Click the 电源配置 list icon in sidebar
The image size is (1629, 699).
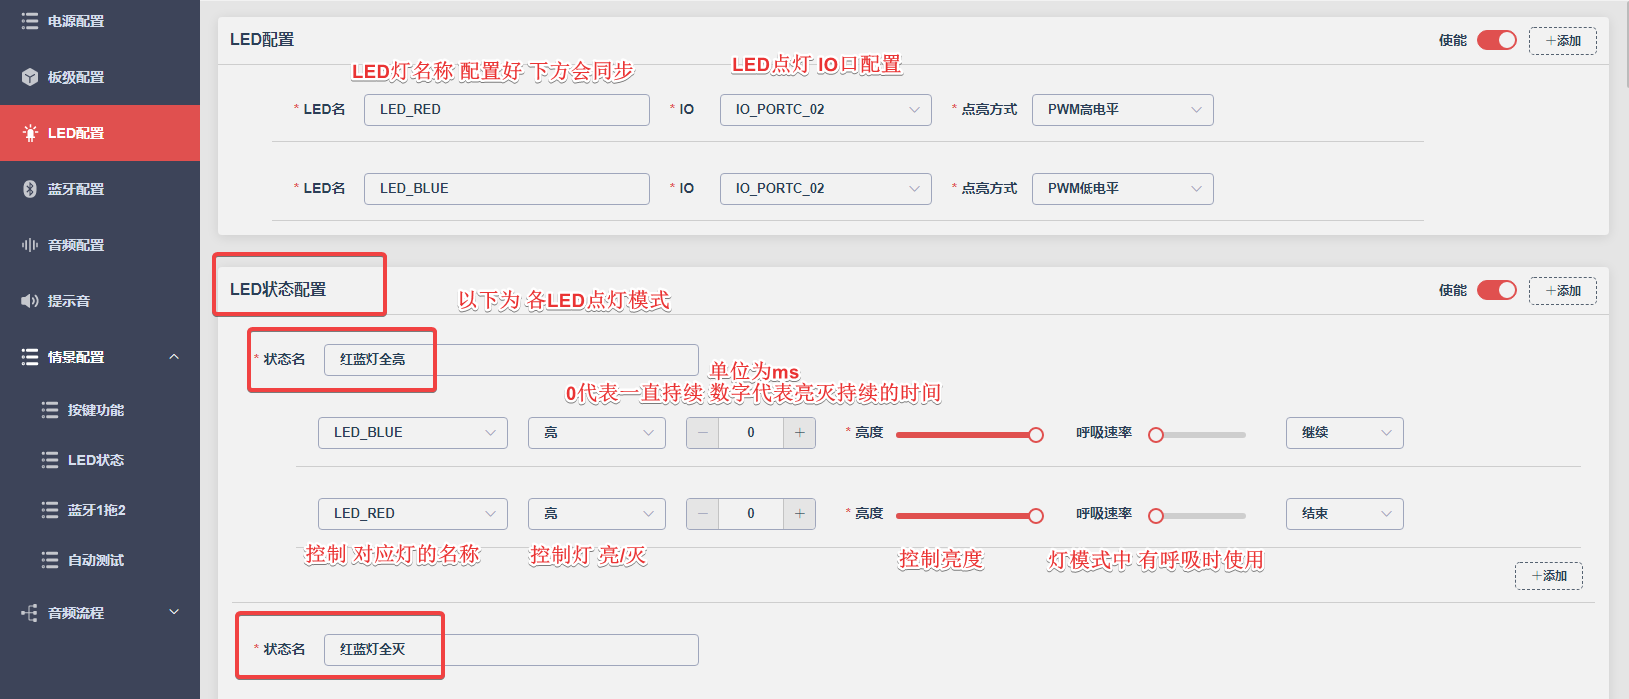click(30, 21)
